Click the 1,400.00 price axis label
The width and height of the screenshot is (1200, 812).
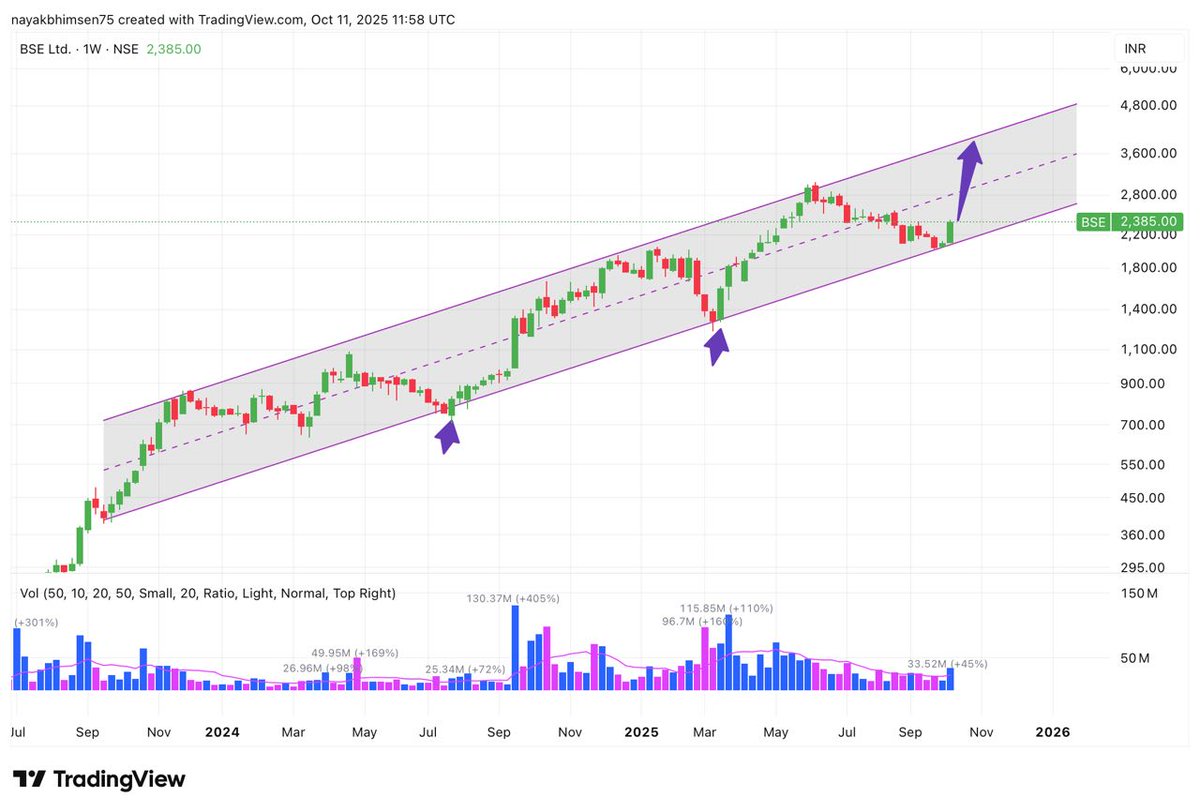pyautogui.click(x=1150, y=308)
